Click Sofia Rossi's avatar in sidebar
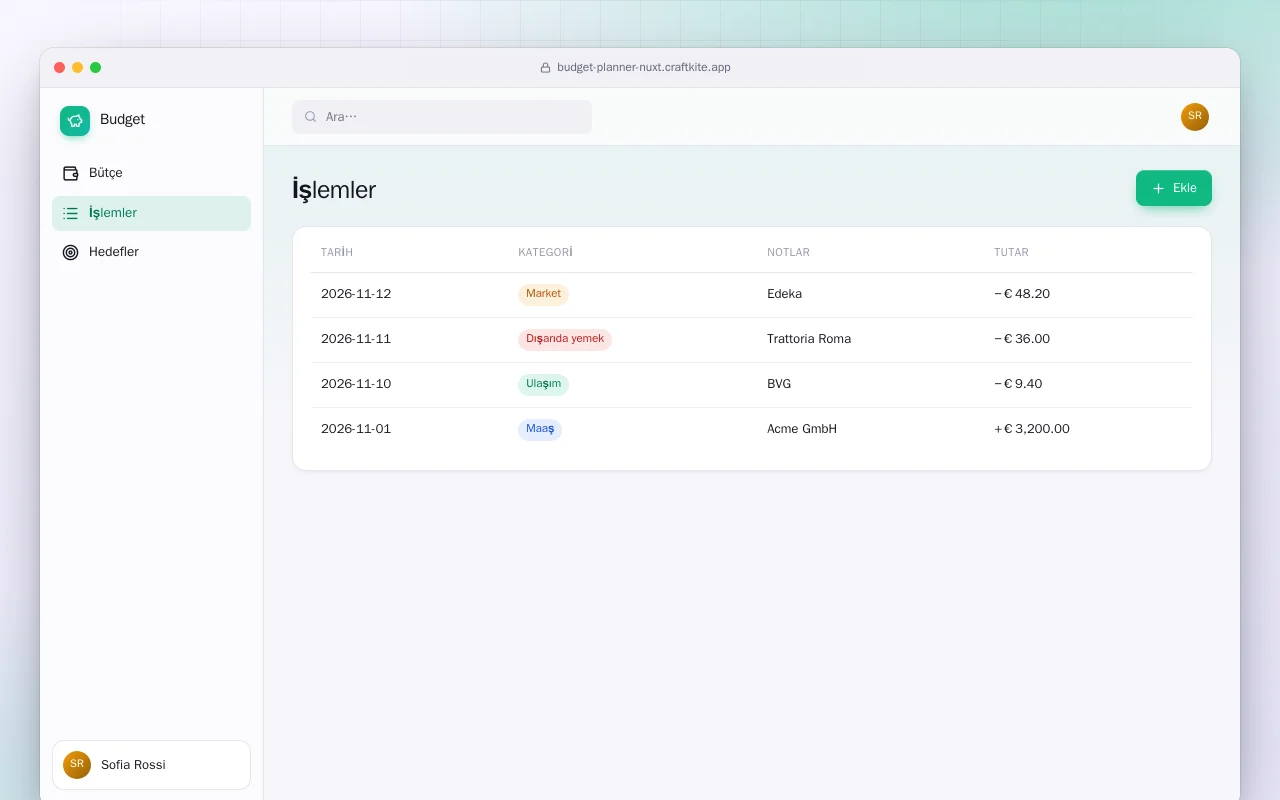 77,765
